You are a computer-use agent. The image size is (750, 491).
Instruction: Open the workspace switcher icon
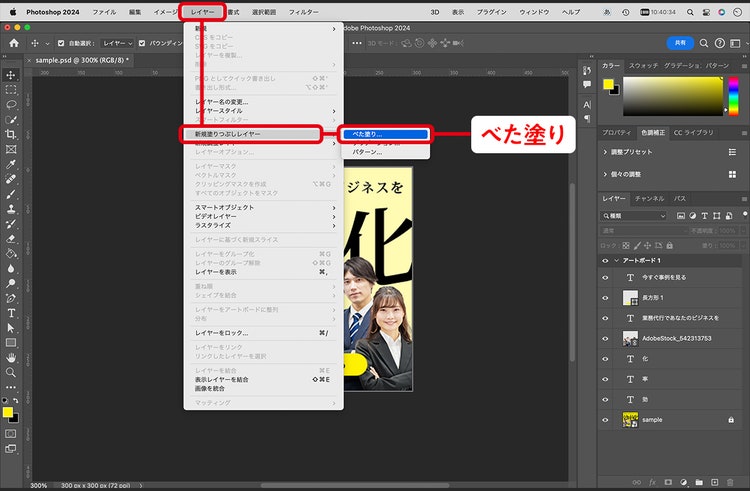coord(735,43)
